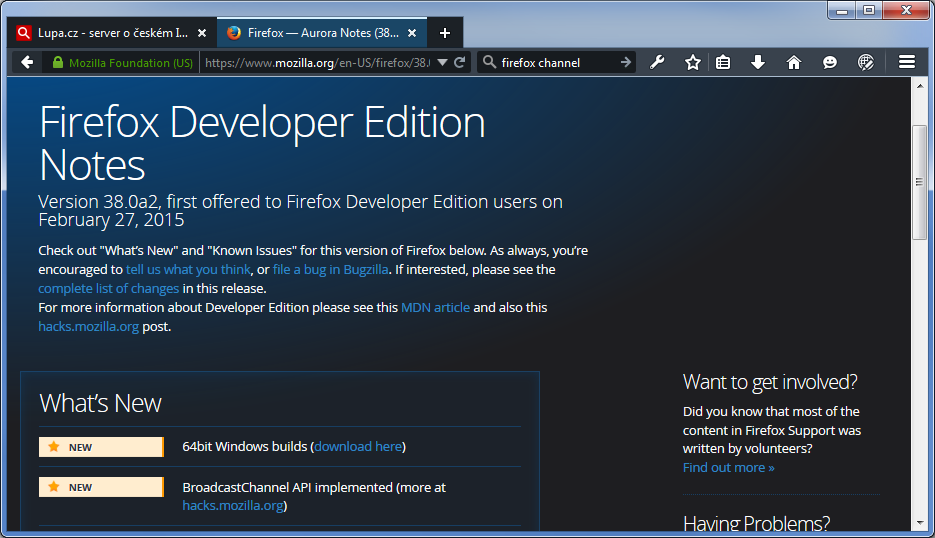
Task: Click the URL address field
Action: [x=316, y=62]
